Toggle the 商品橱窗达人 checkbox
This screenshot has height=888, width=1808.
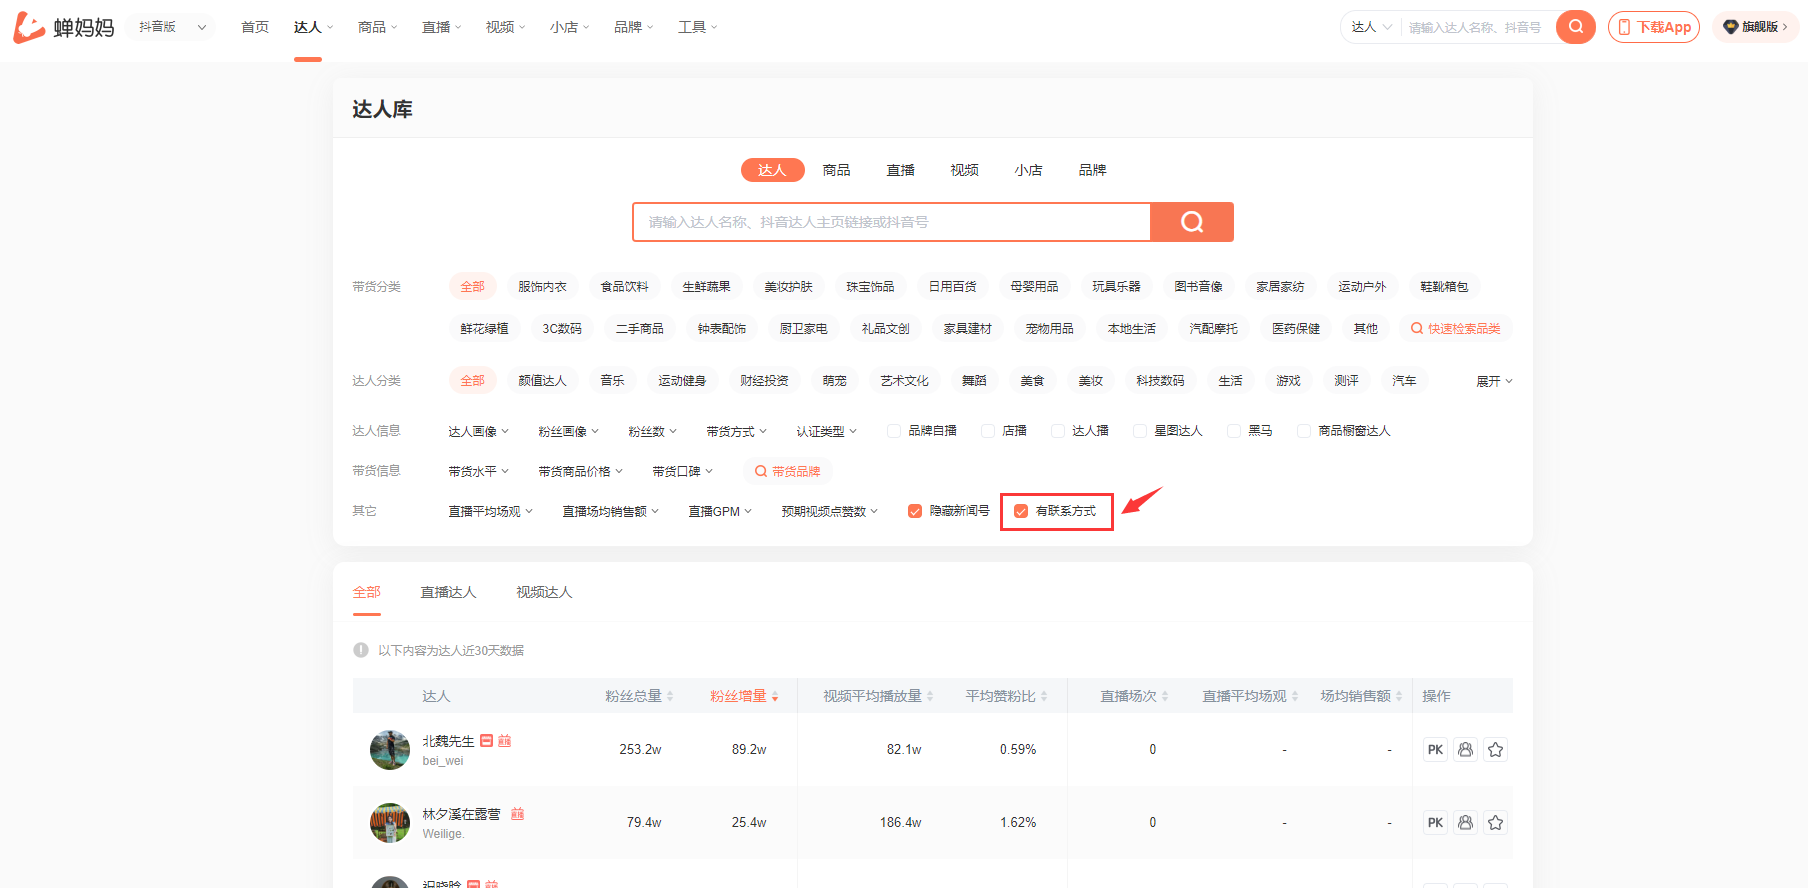pos(1304,431)
